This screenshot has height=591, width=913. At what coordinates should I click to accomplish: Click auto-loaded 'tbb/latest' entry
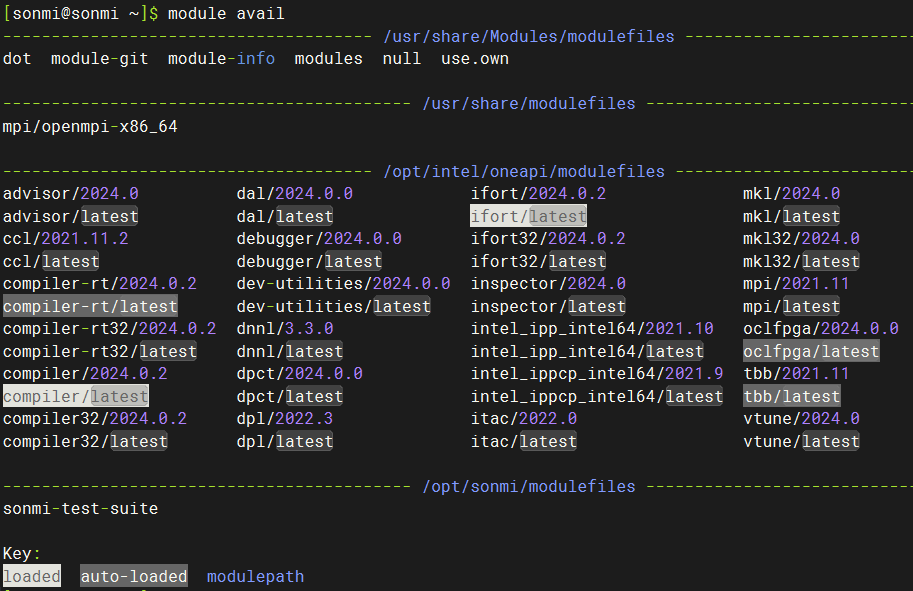tap(792, 396)
